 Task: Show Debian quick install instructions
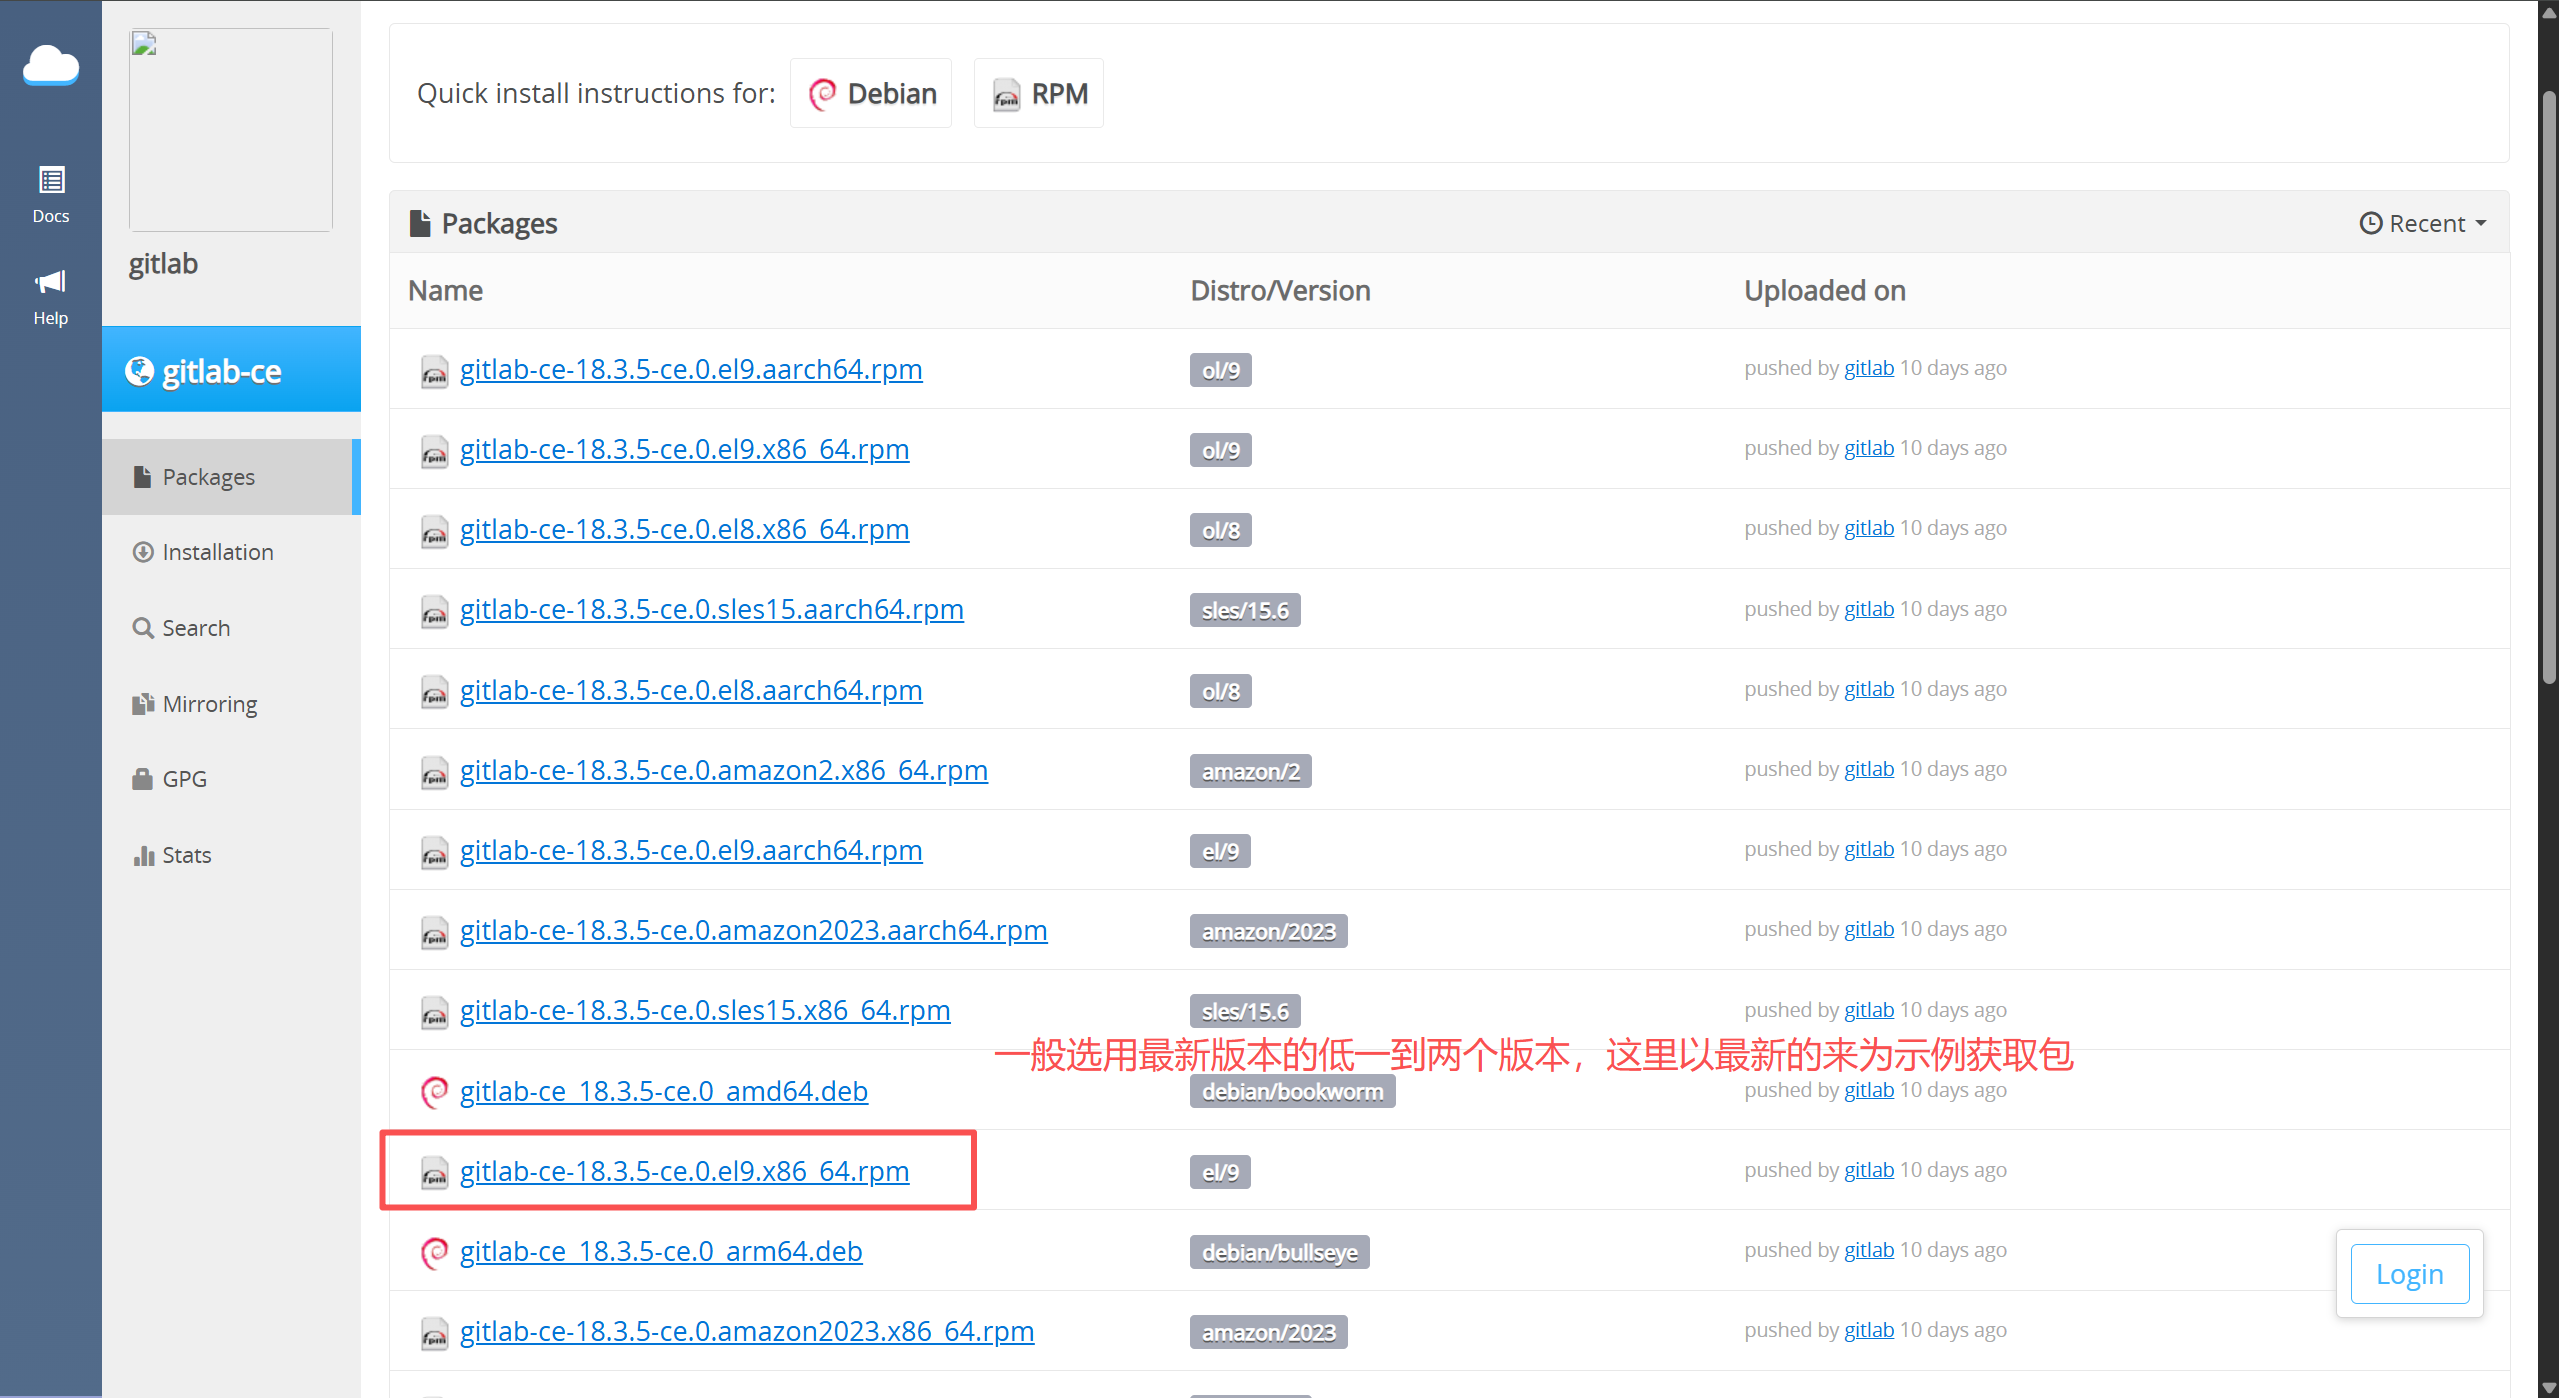tap(871, 93)
